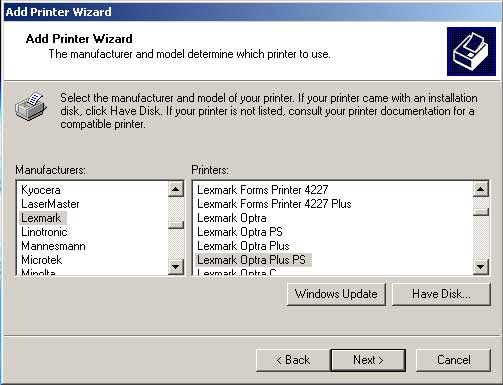Viewport: 503px width, 385px height.
Task: Click the Manufacturers list scroll down arrow
Action: [x=176, y=266]
